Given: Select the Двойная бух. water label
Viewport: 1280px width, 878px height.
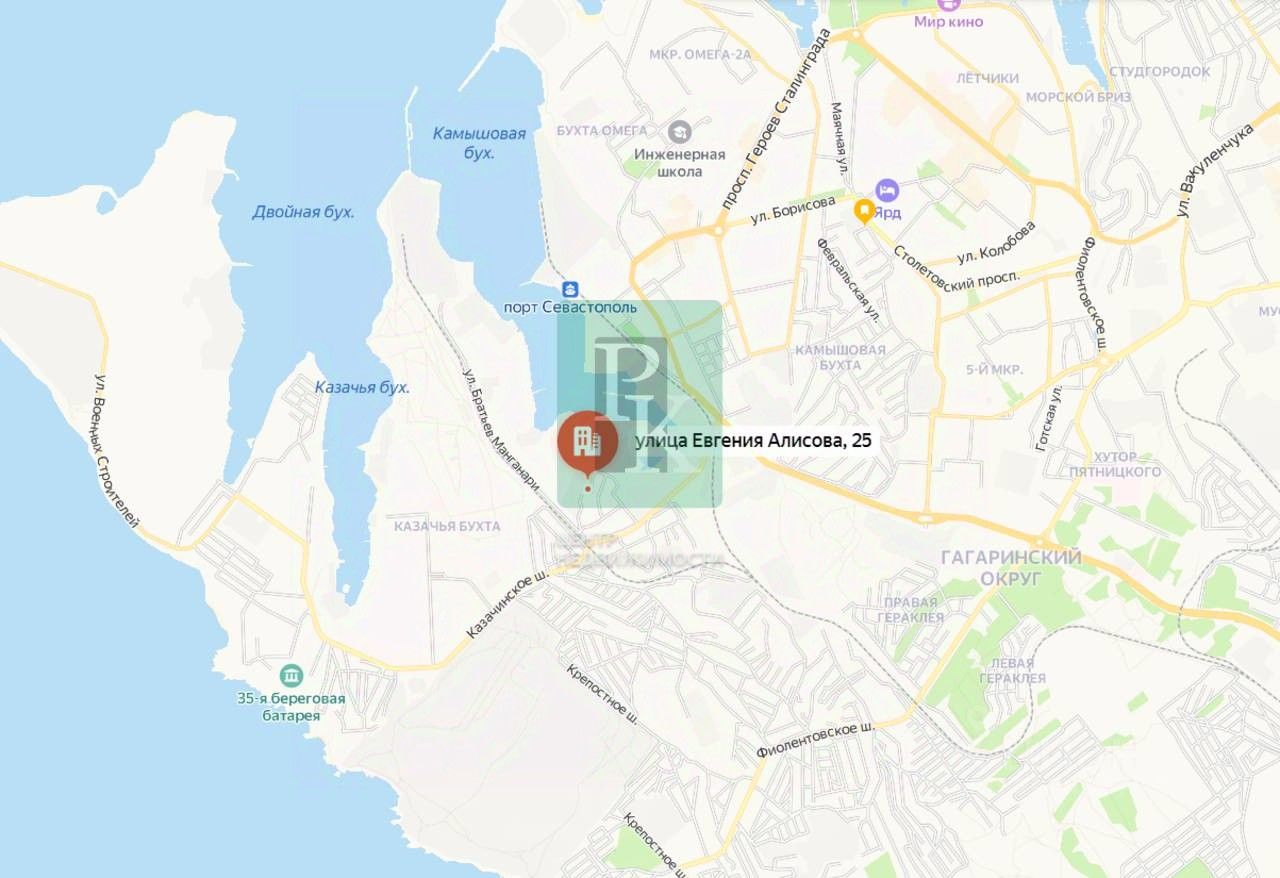Looking at the screenshot, I should (303, 212).
